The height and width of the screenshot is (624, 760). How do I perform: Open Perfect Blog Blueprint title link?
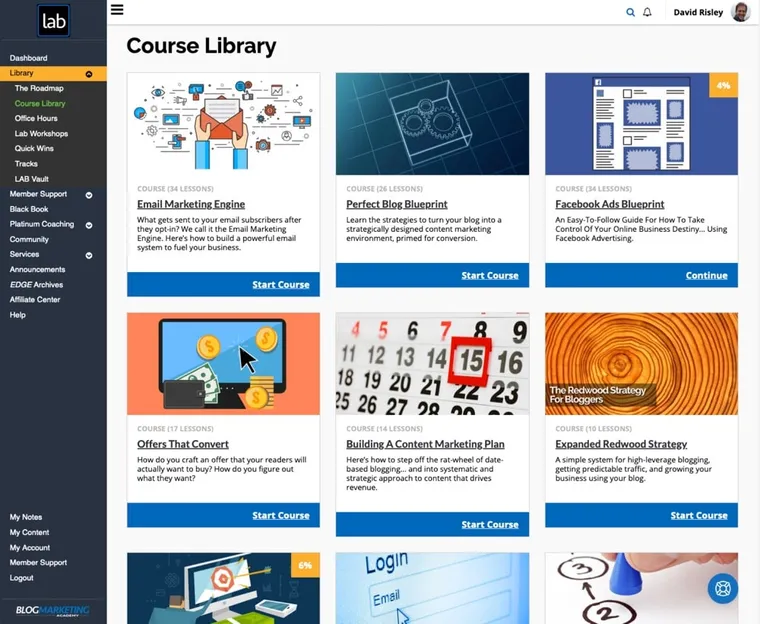pyautogui.click(x=397, y=204)
